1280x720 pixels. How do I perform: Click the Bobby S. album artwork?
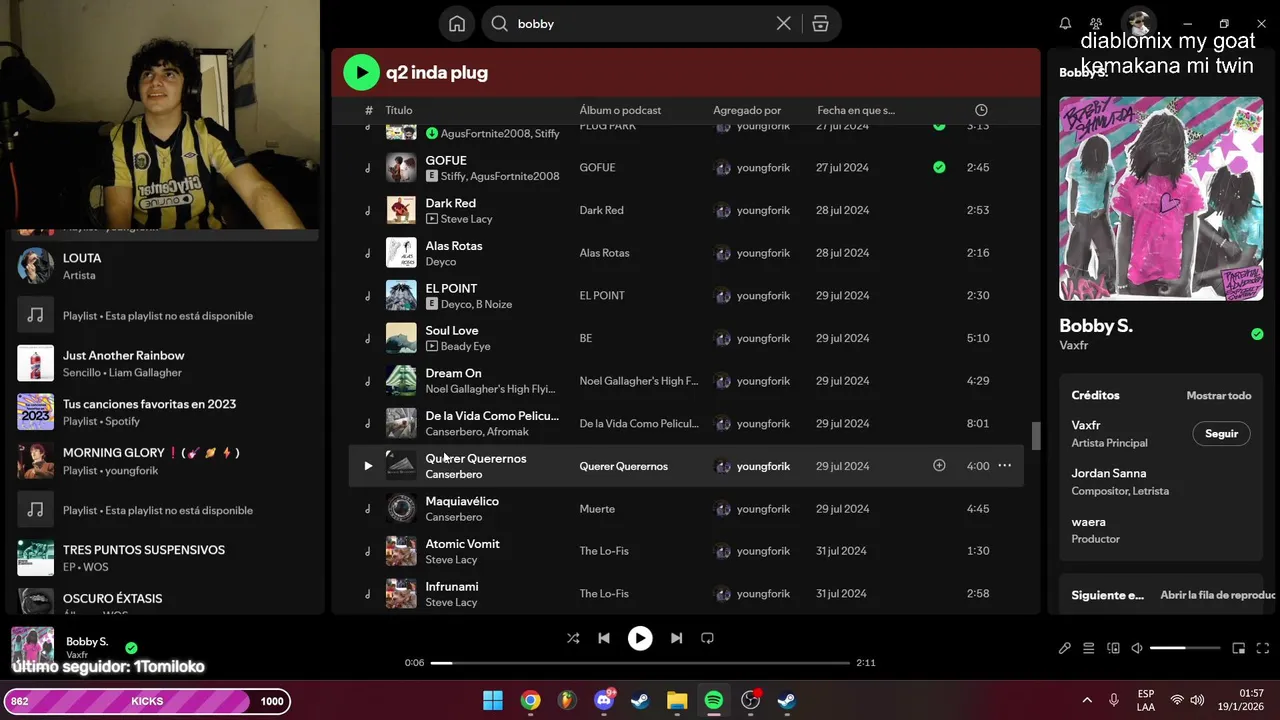tap(1161, 198)
